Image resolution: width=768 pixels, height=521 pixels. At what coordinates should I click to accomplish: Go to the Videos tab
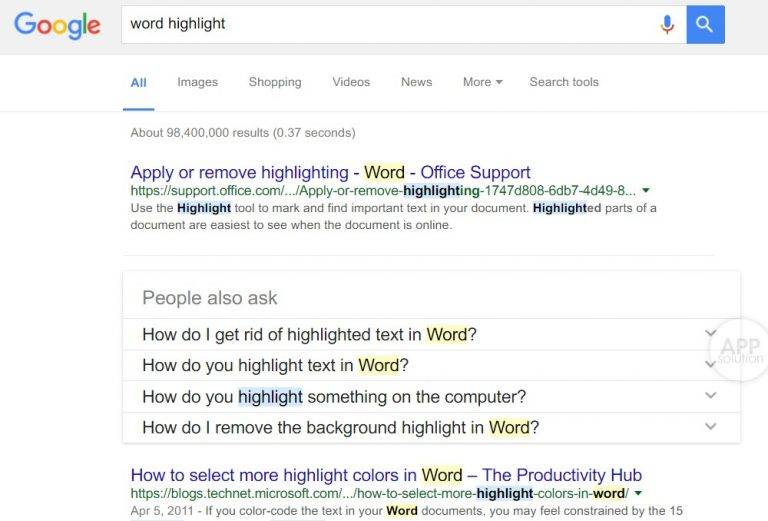351,82
